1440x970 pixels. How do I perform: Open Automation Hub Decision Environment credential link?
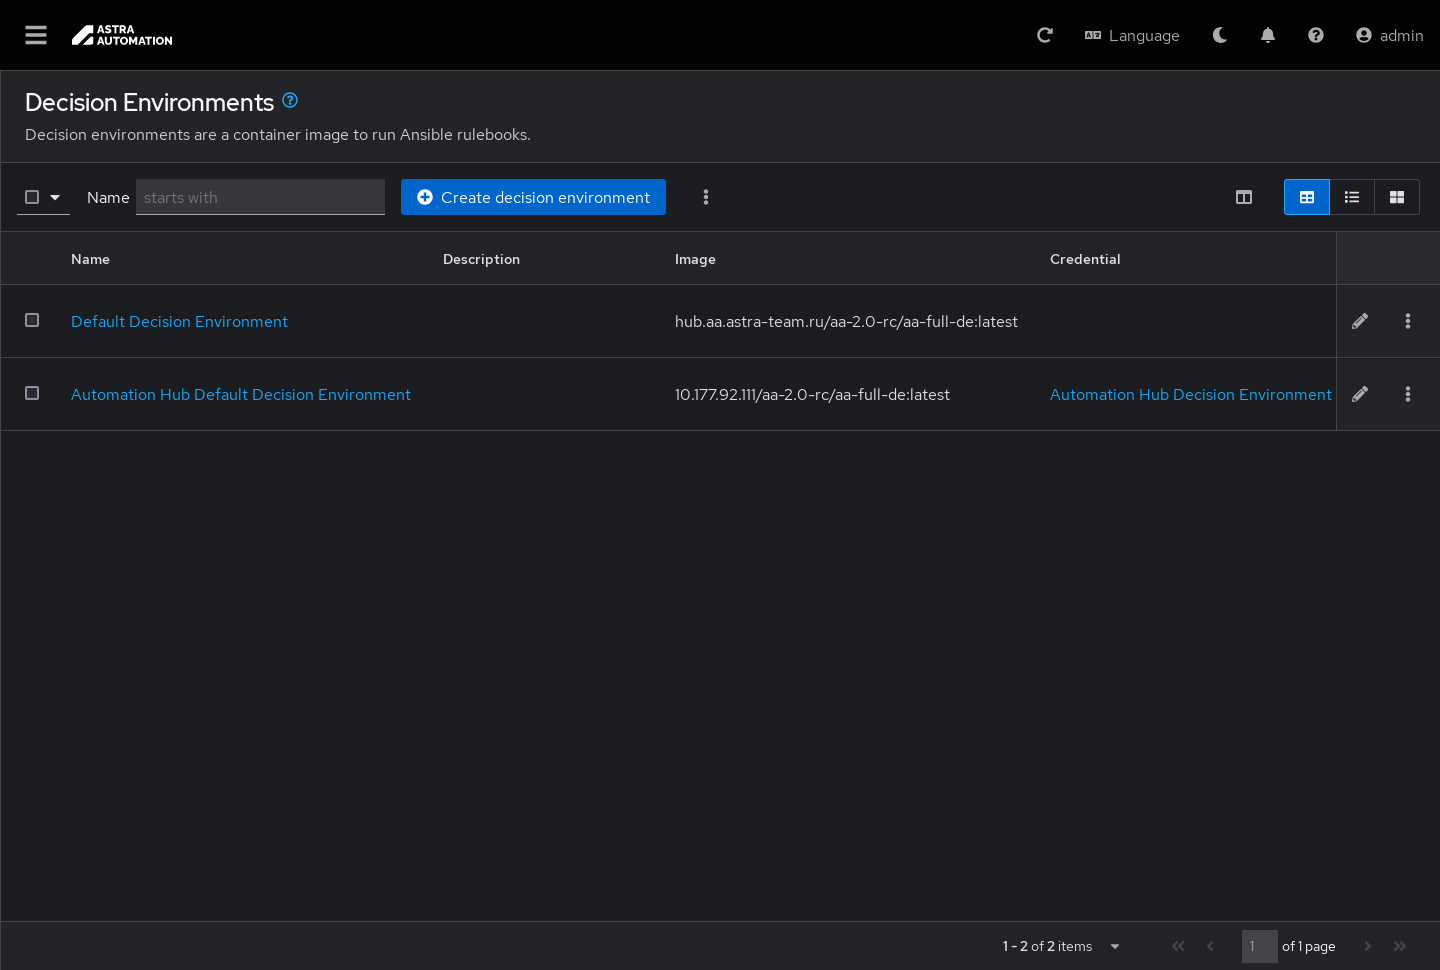(1190, 394)
